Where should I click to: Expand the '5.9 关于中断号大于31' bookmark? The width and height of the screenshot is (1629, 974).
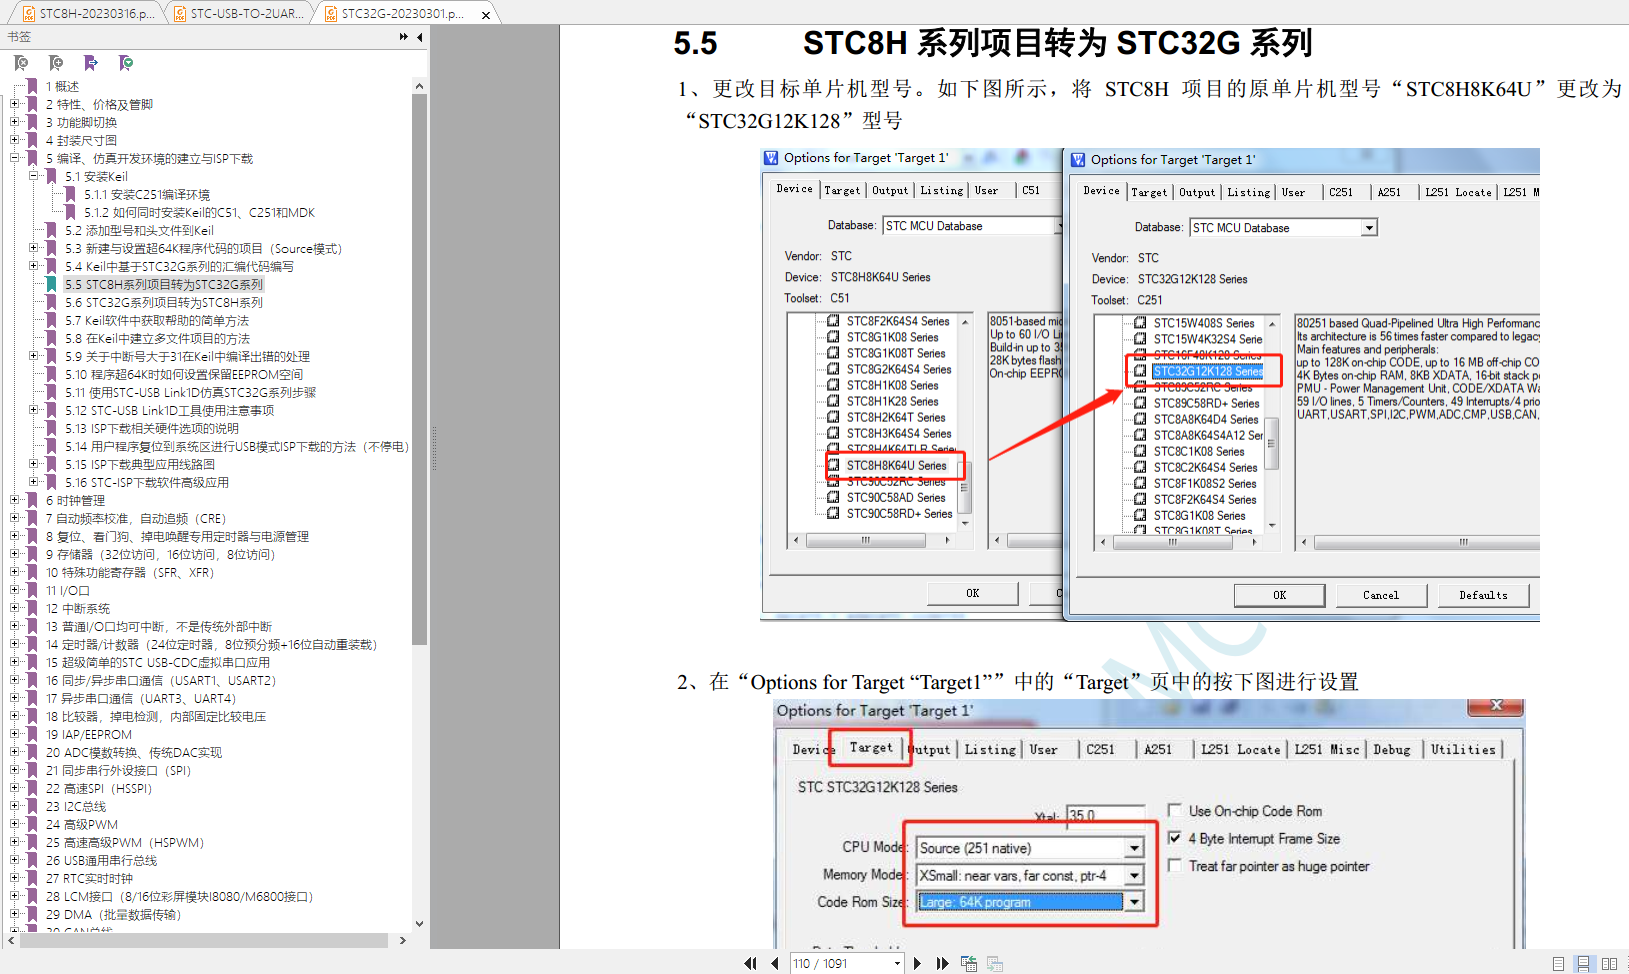(x=34, y=356)
